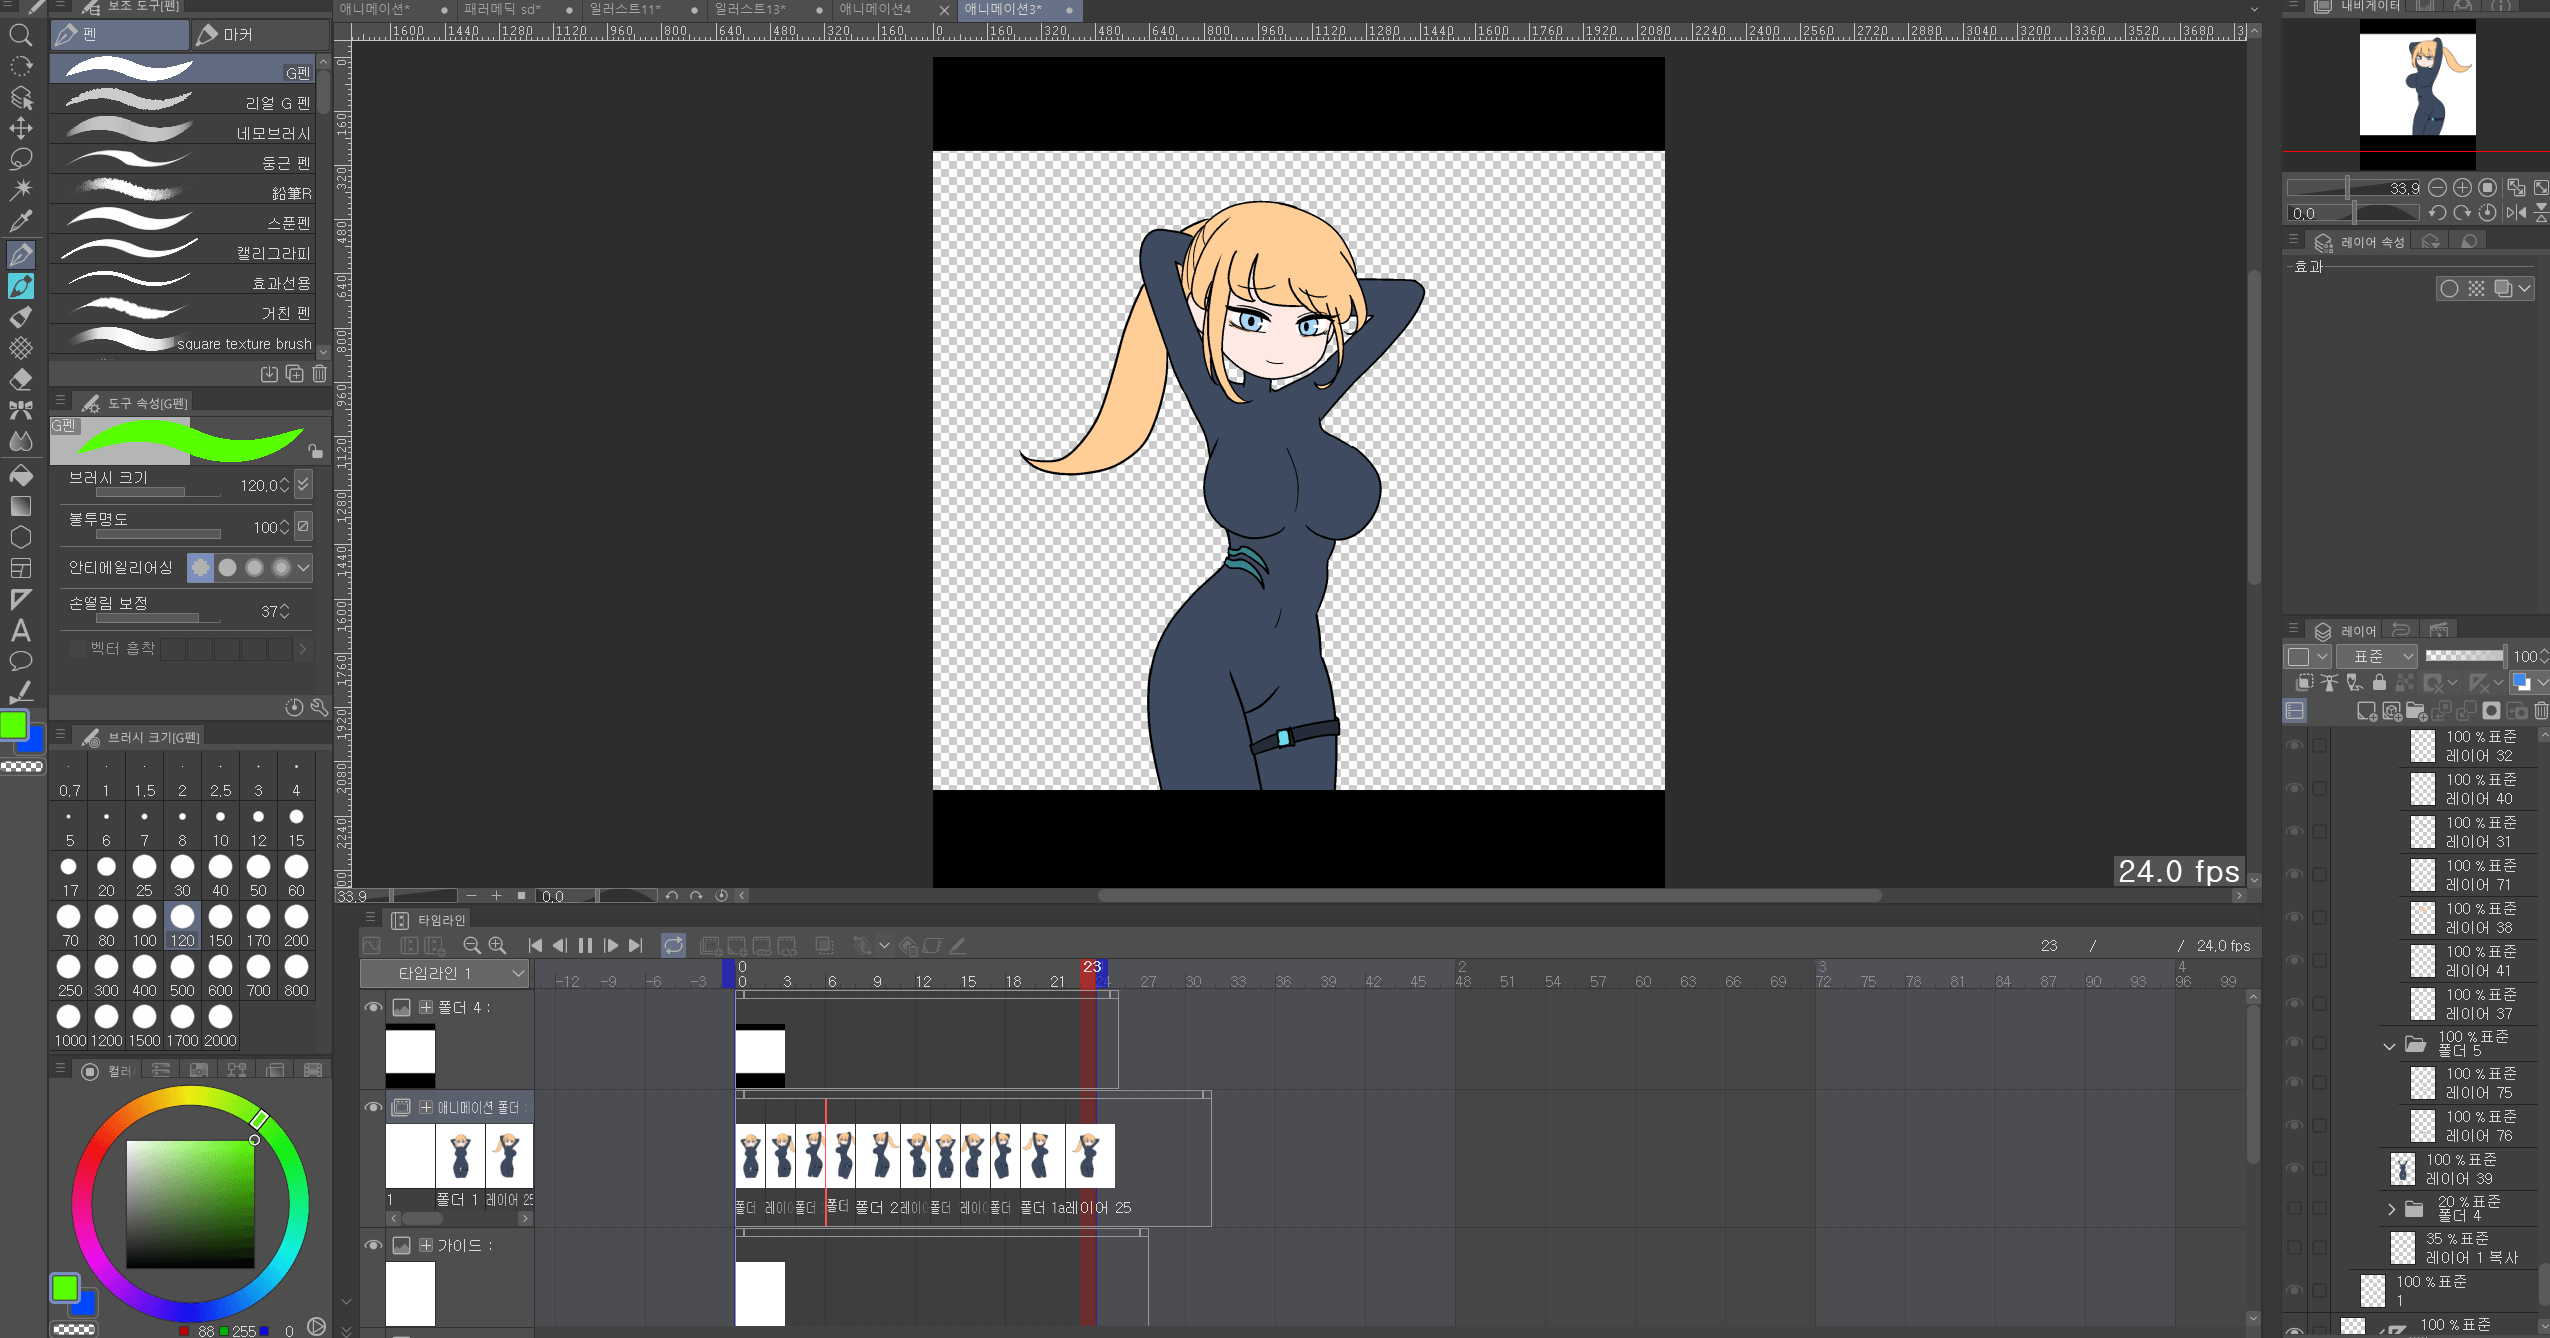
Task: Toggle visibility of 폴더 4 timeline track
Action: click(x=373, y=1007)
